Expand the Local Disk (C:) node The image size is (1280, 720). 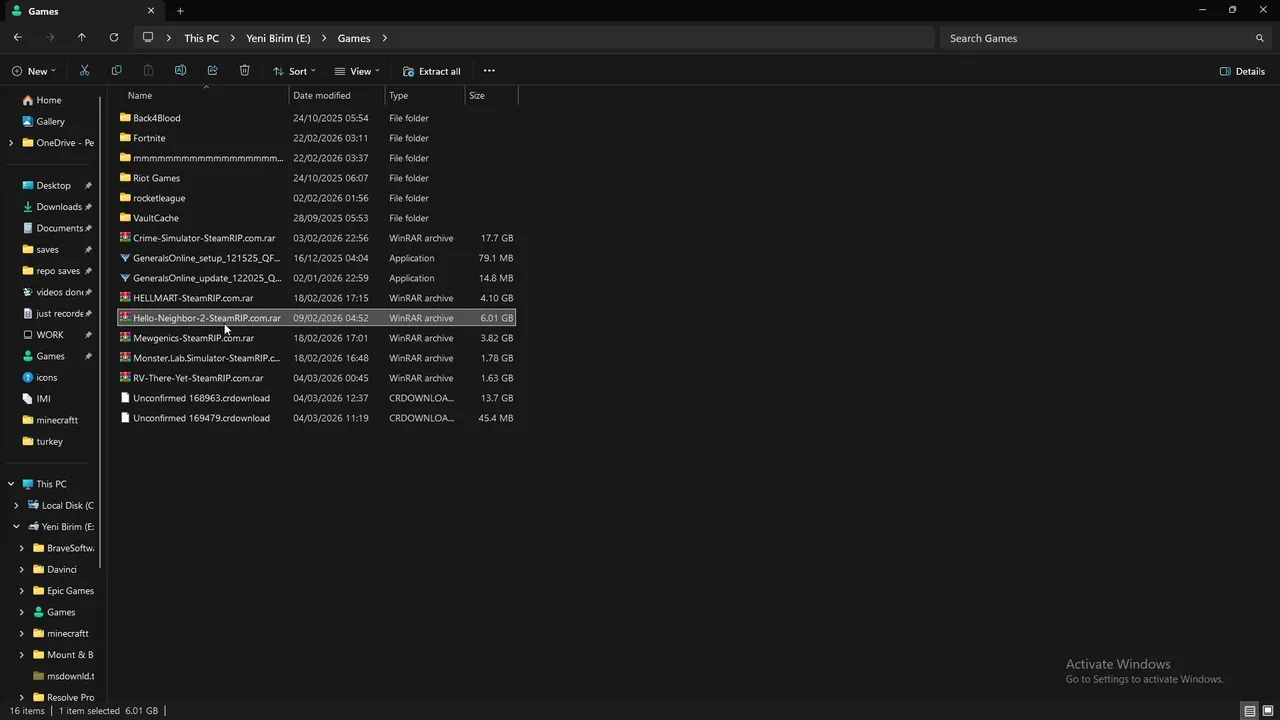[x=16, y=506]
